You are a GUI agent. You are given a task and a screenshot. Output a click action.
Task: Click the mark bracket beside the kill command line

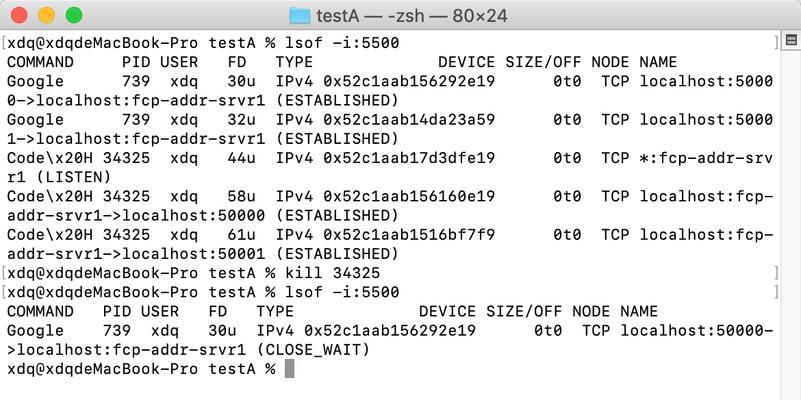[x=776, y=273]
